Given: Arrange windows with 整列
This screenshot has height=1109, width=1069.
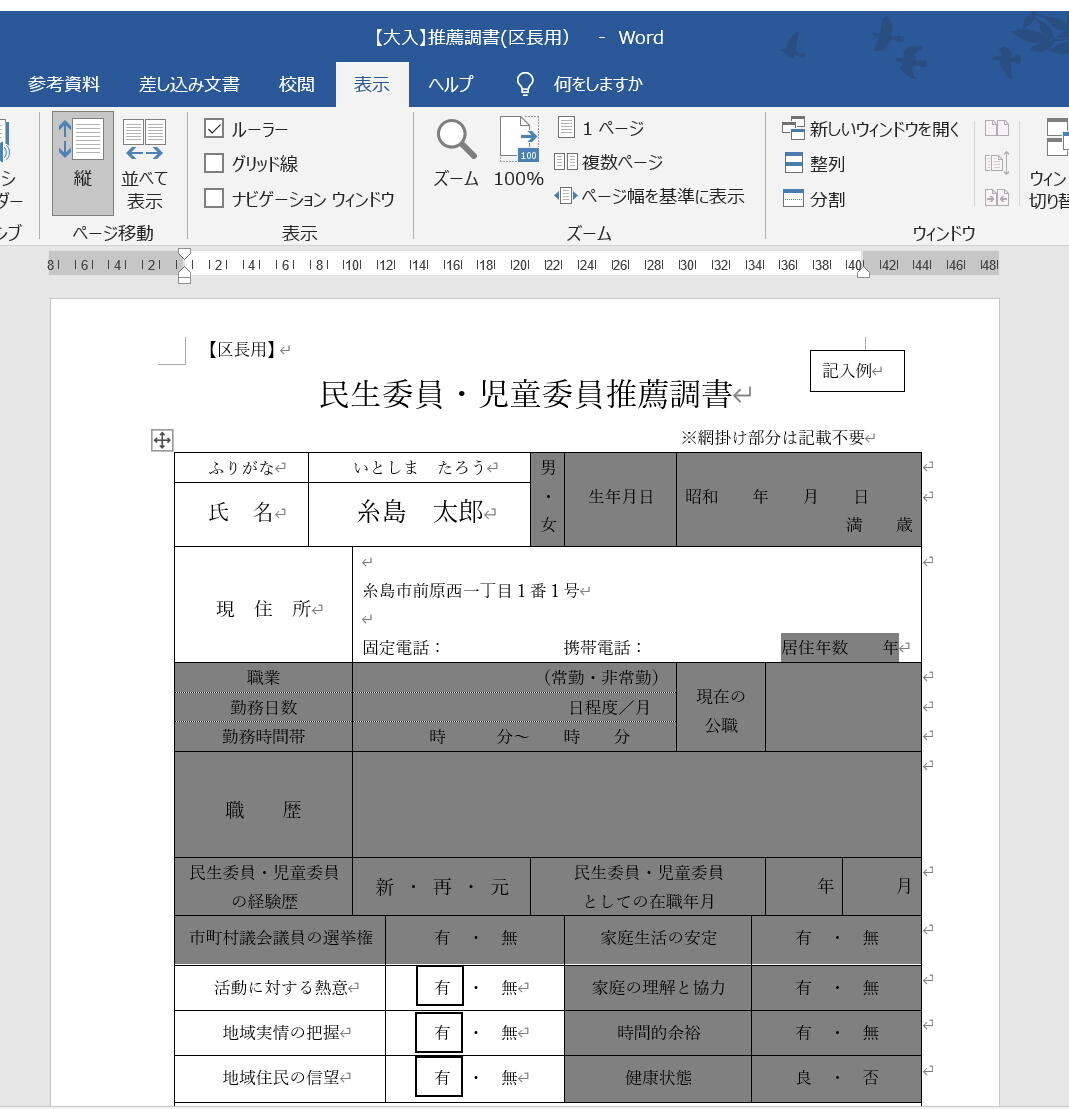Looking at the screenshot, I should pyautogui.click(x=814, y=163).
